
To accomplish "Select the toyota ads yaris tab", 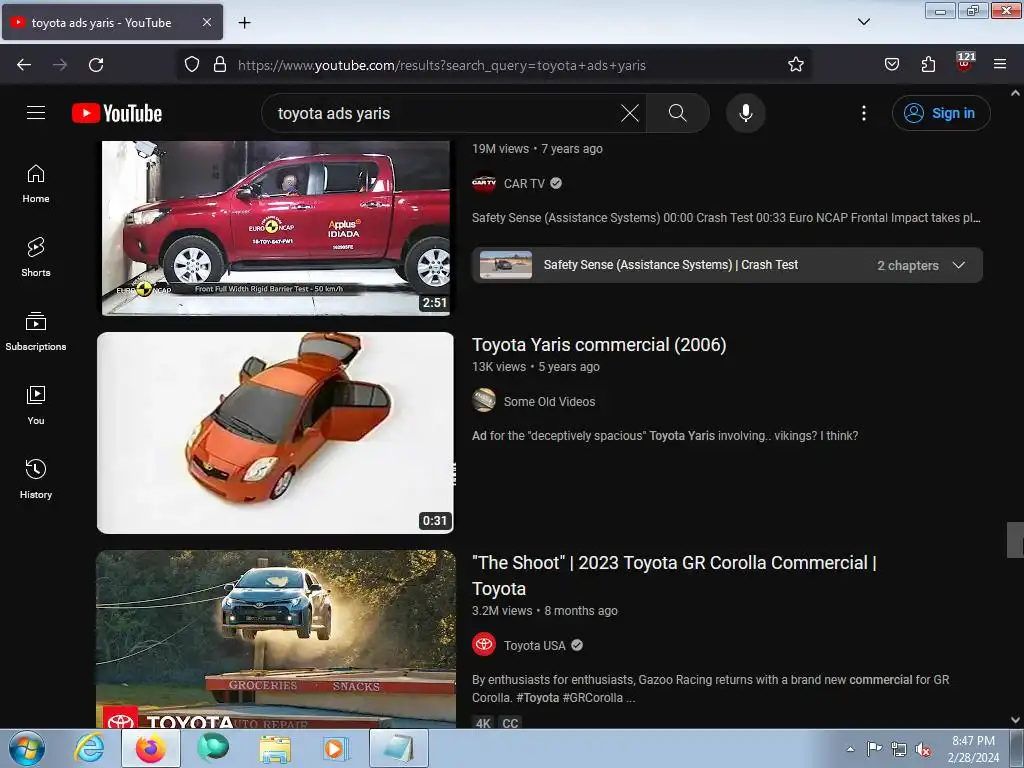I will coord(112,22).
